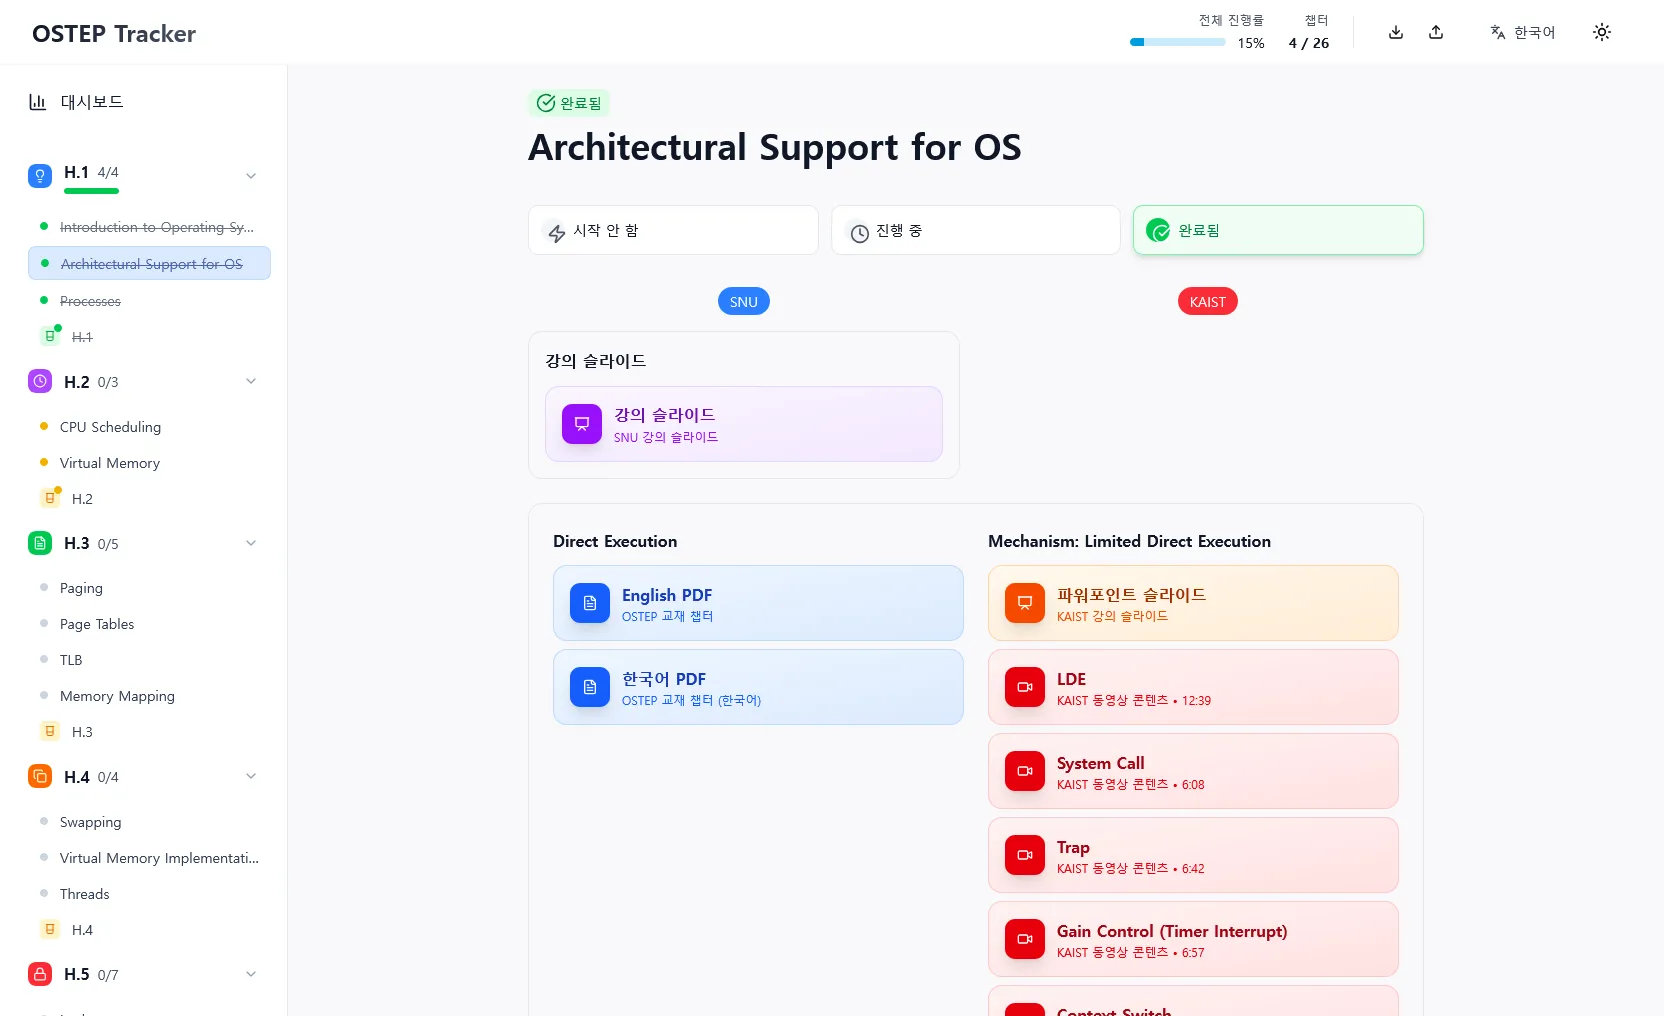Click the KAIST source badge
This screenshot has height=1016, width=1664.
[1208, 302]
